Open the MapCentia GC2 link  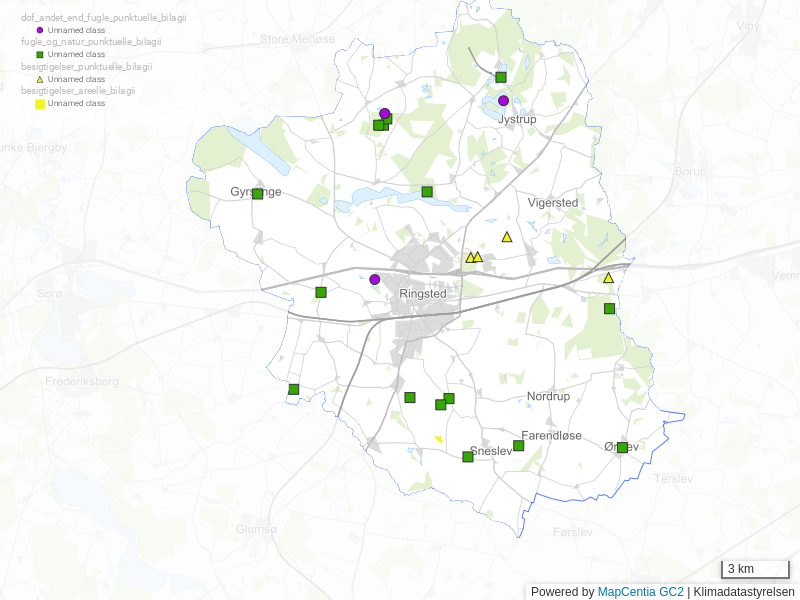tap(640, 592)
